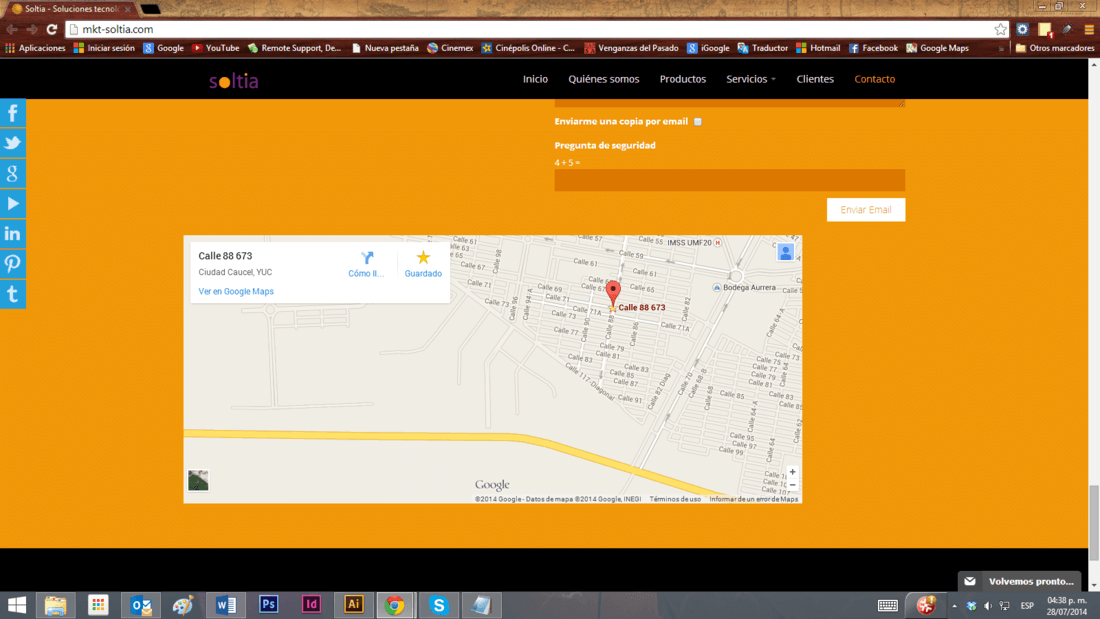This screenshot has height=619, width=1100.
Task: Click the Enviar Email button
Action: point(866,210)
